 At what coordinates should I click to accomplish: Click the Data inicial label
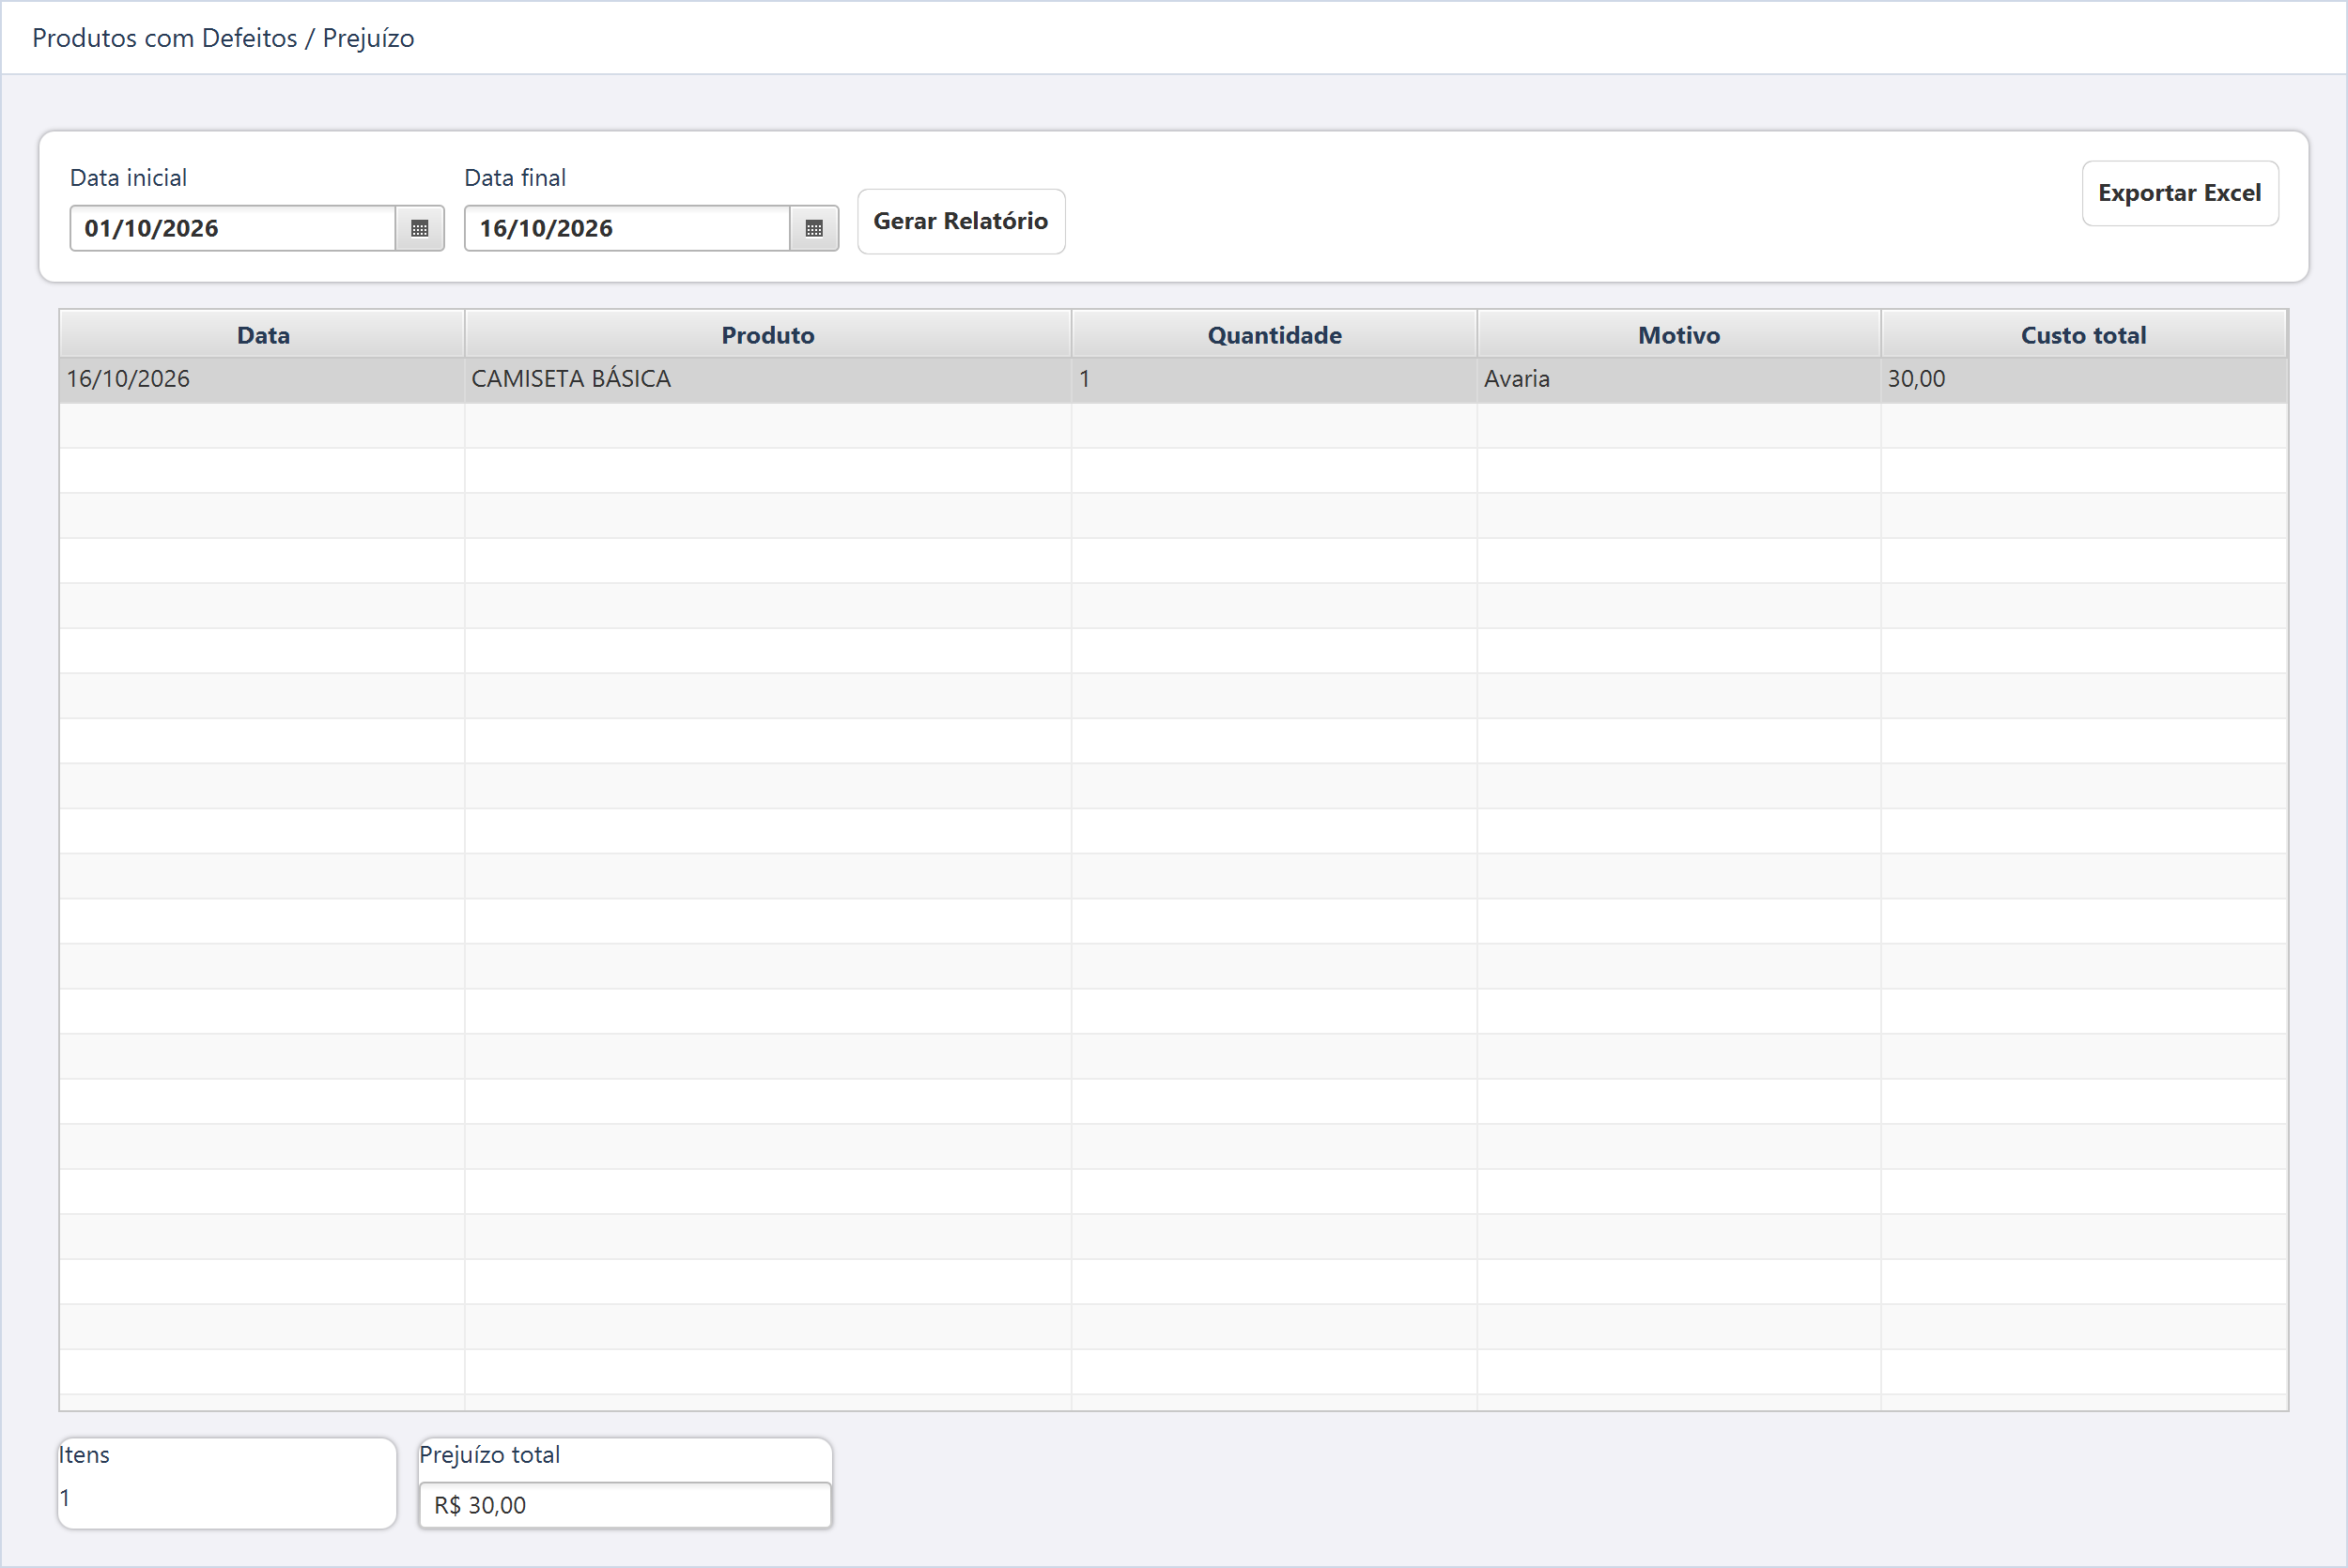(x=128, y=178)
